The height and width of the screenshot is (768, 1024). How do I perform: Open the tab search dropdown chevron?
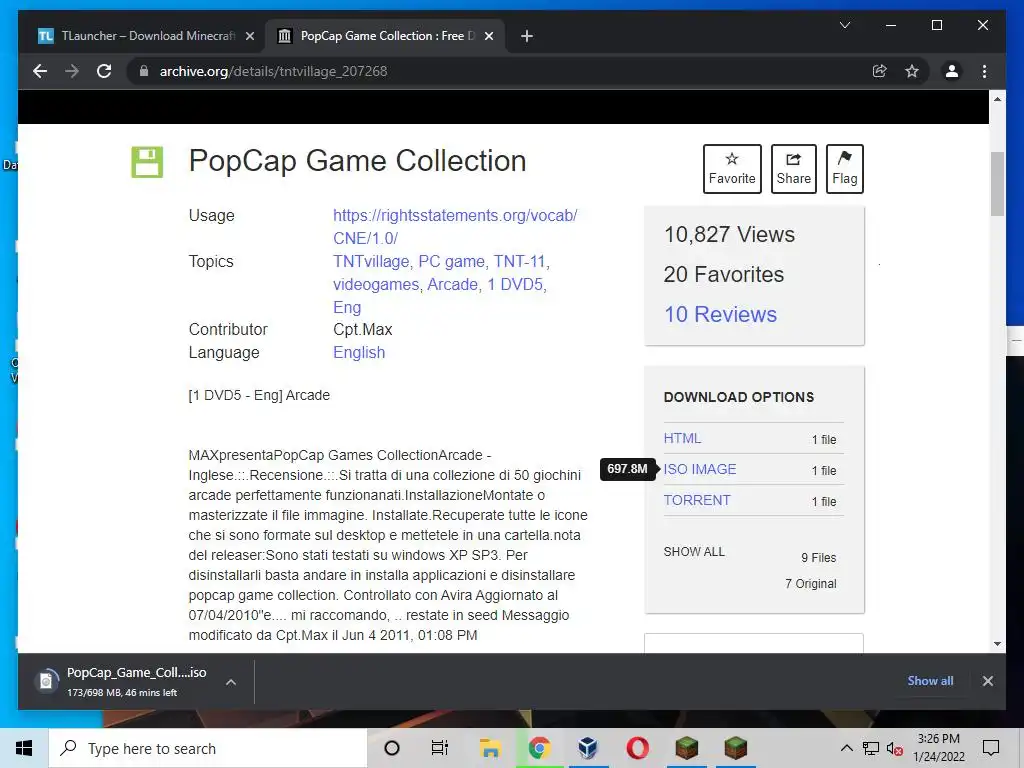tap(844, 25)
